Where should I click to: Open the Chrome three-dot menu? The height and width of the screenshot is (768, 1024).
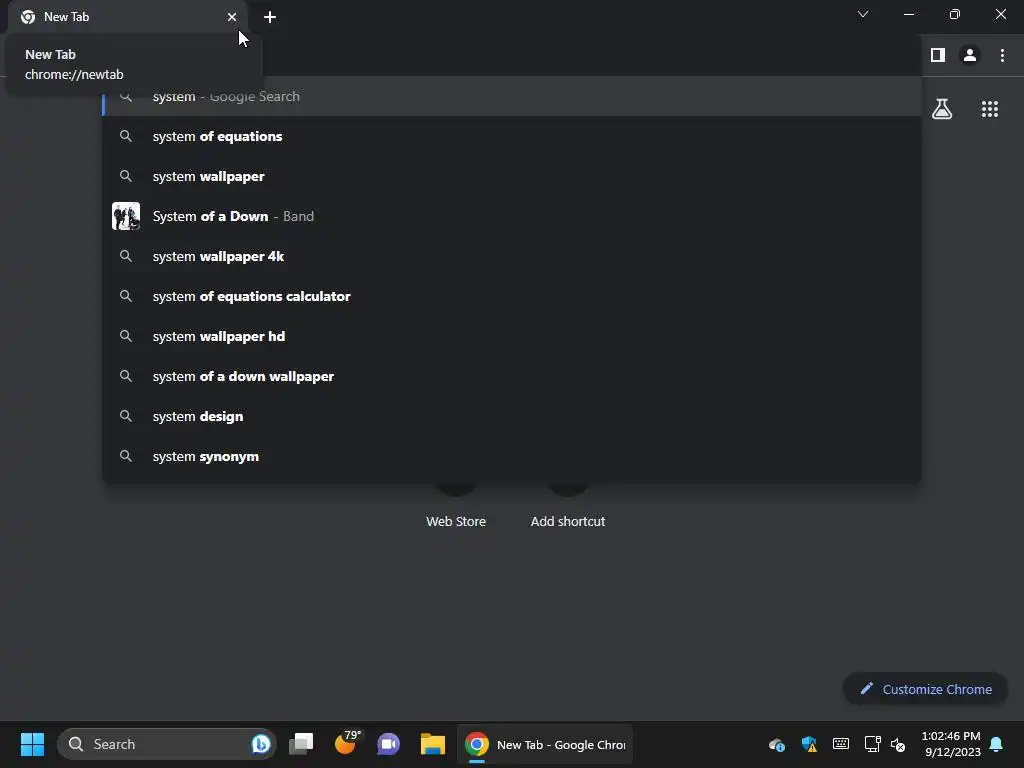pyautogui.click(x=1002, y=55)
